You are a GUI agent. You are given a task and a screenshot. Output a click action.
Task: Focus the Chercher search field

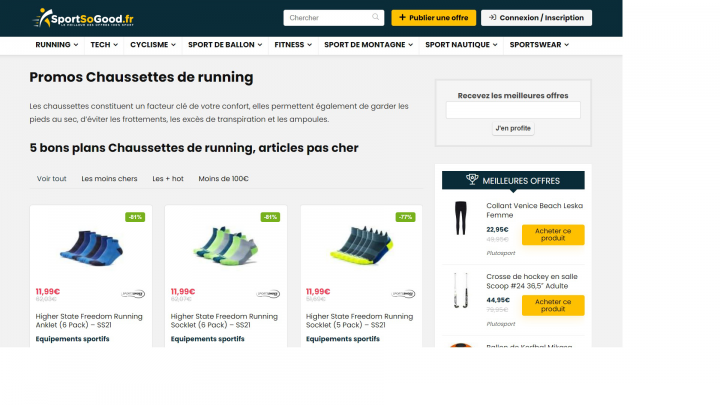tap(333, 18)
